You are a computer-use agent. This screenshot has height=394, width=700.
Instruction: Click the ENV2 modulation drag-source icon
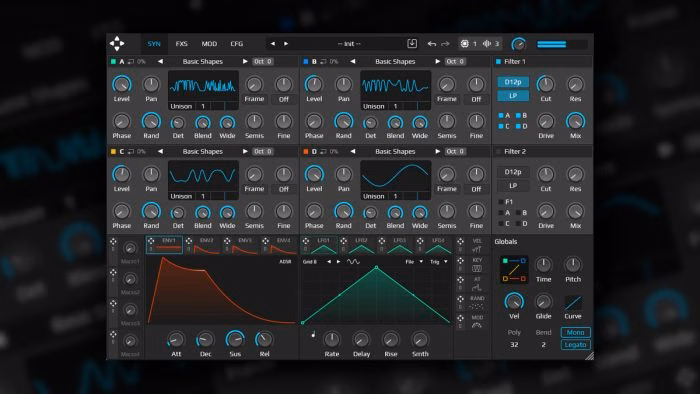click(x=189, y=241)
